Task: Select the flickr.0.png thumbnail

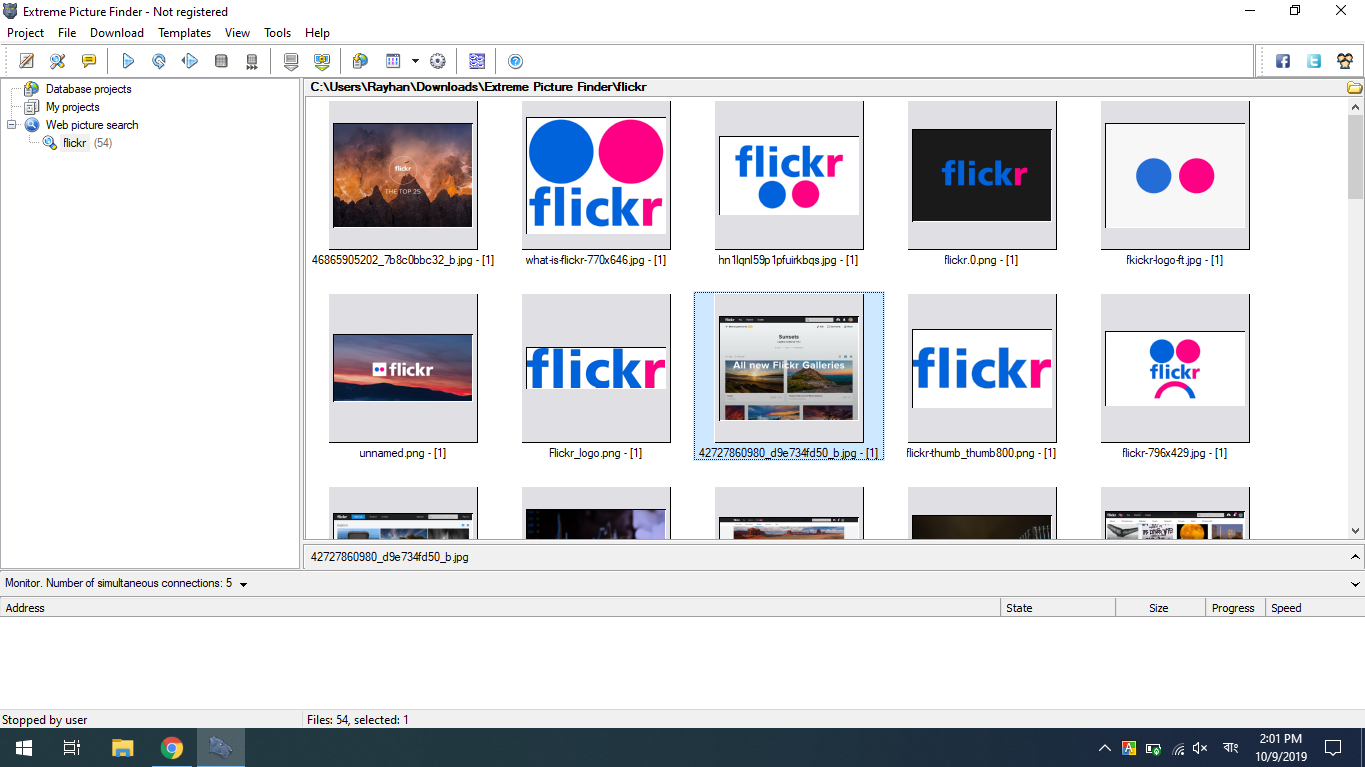Action: click(982, 175)
